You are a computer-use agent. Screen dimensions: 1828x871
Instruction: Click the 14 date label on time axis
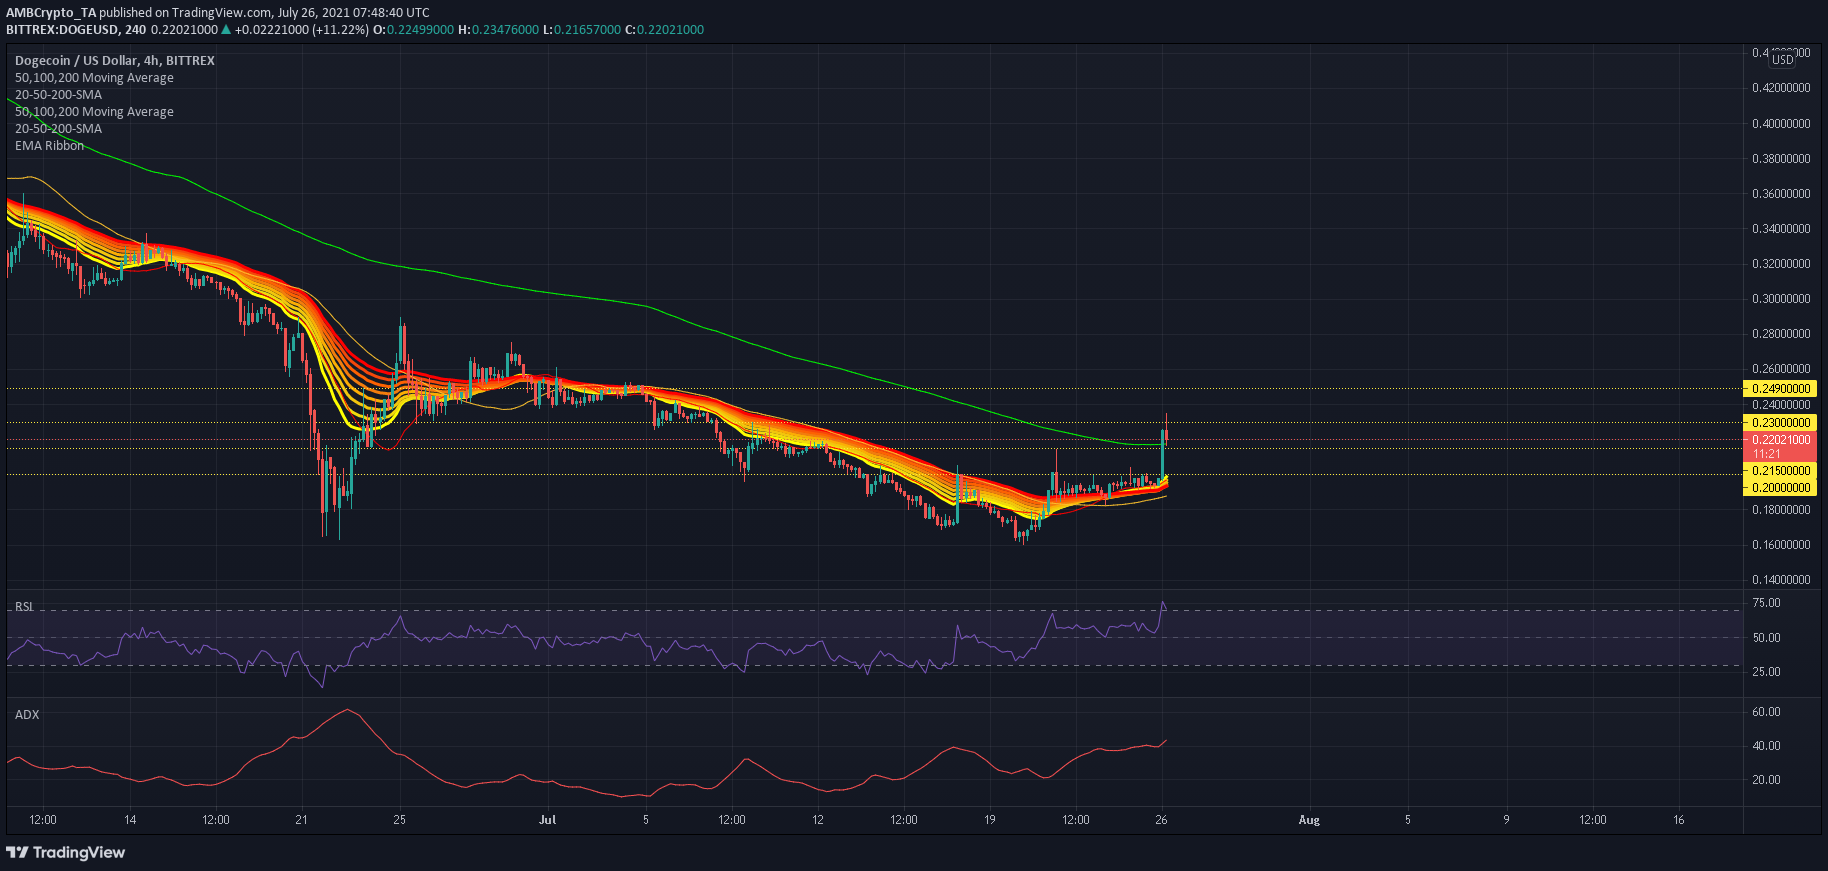130,820
